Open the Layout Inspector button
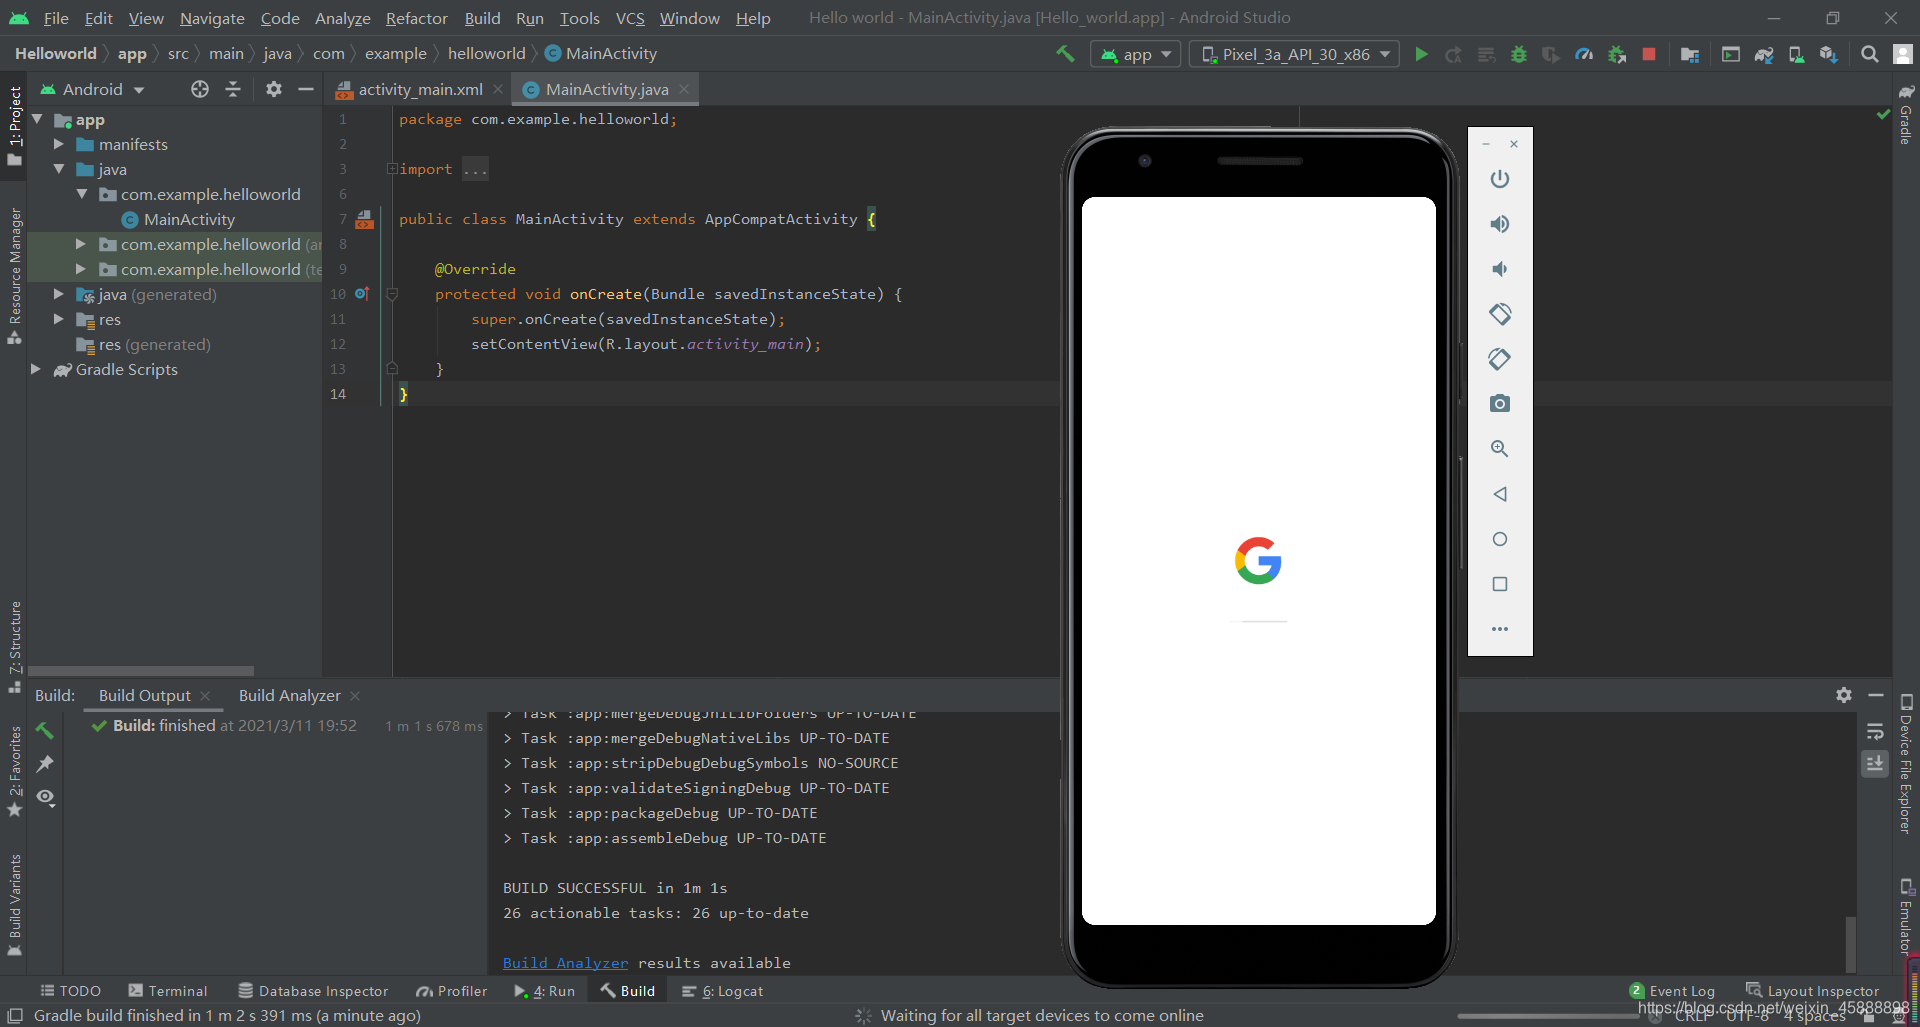 tap(1812, 991)
